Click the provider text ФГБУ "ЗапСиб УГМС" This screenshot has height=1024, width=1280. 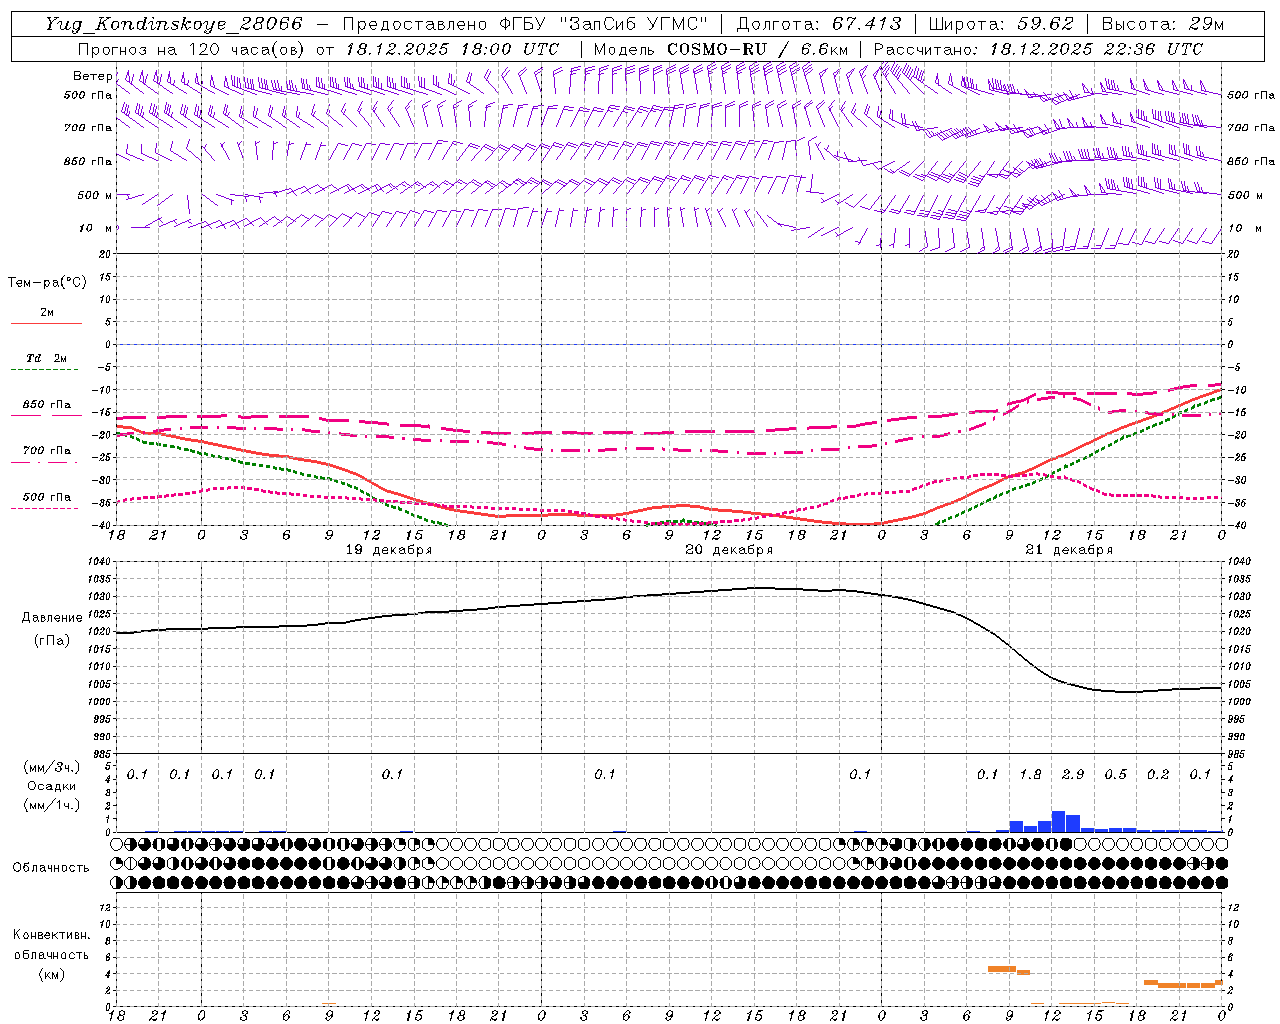(603, 24)
